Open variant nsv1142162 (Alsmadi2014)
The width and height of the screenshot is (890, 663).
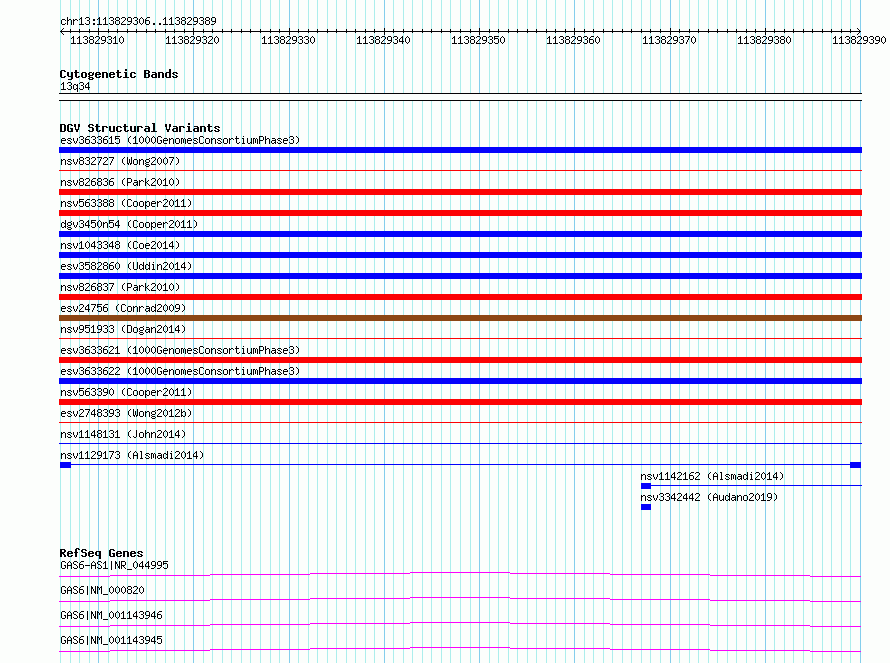click(x=712, y=476)
